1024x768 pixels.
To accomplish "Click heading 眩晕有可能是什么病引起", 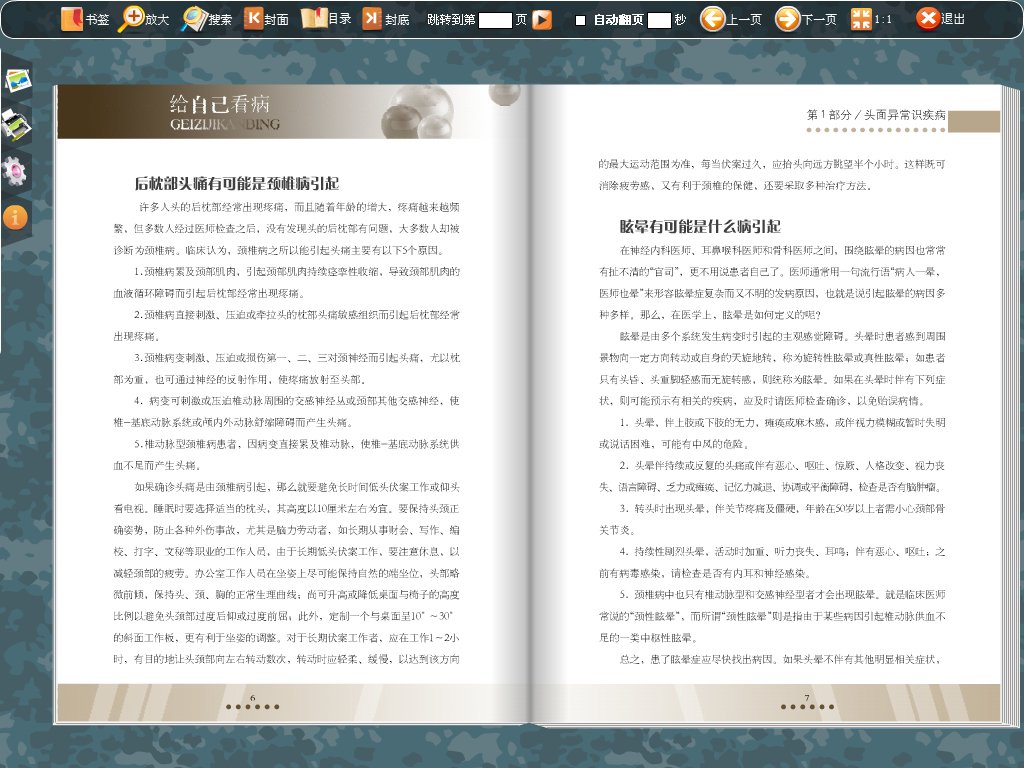I will pos(700,227).
